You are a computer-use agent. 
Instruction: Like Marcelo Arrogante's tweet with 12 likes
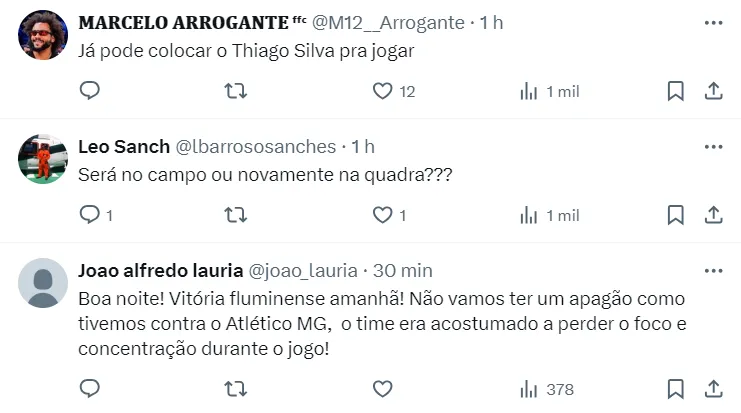382,91
